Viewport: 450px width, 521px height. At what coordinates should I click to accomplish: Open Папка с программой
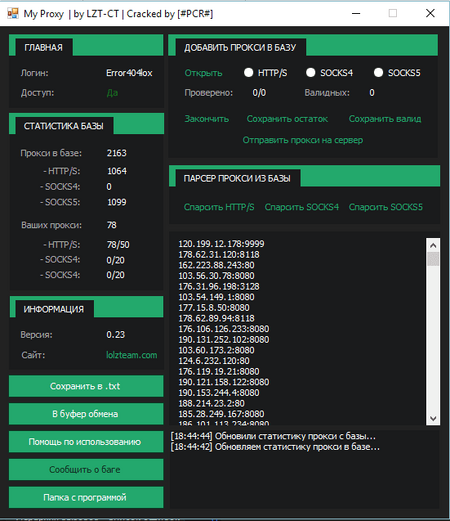[x=86, y=497]
